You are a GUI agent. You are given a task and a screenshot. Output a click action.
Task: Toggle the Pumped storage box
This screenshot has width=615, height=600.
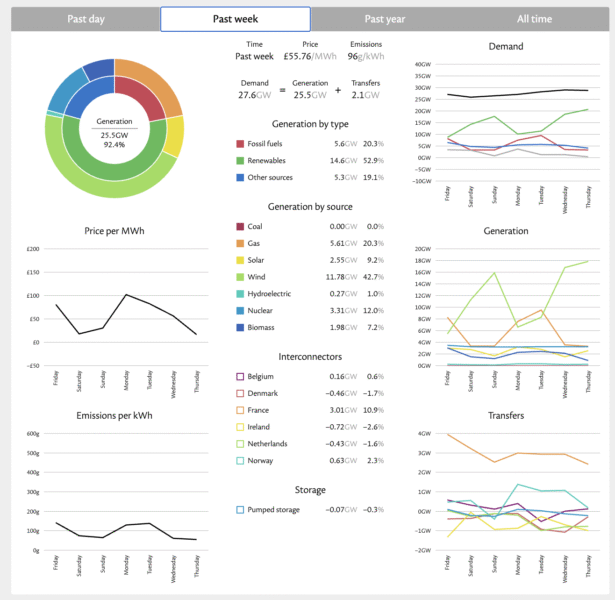[240, 509]
